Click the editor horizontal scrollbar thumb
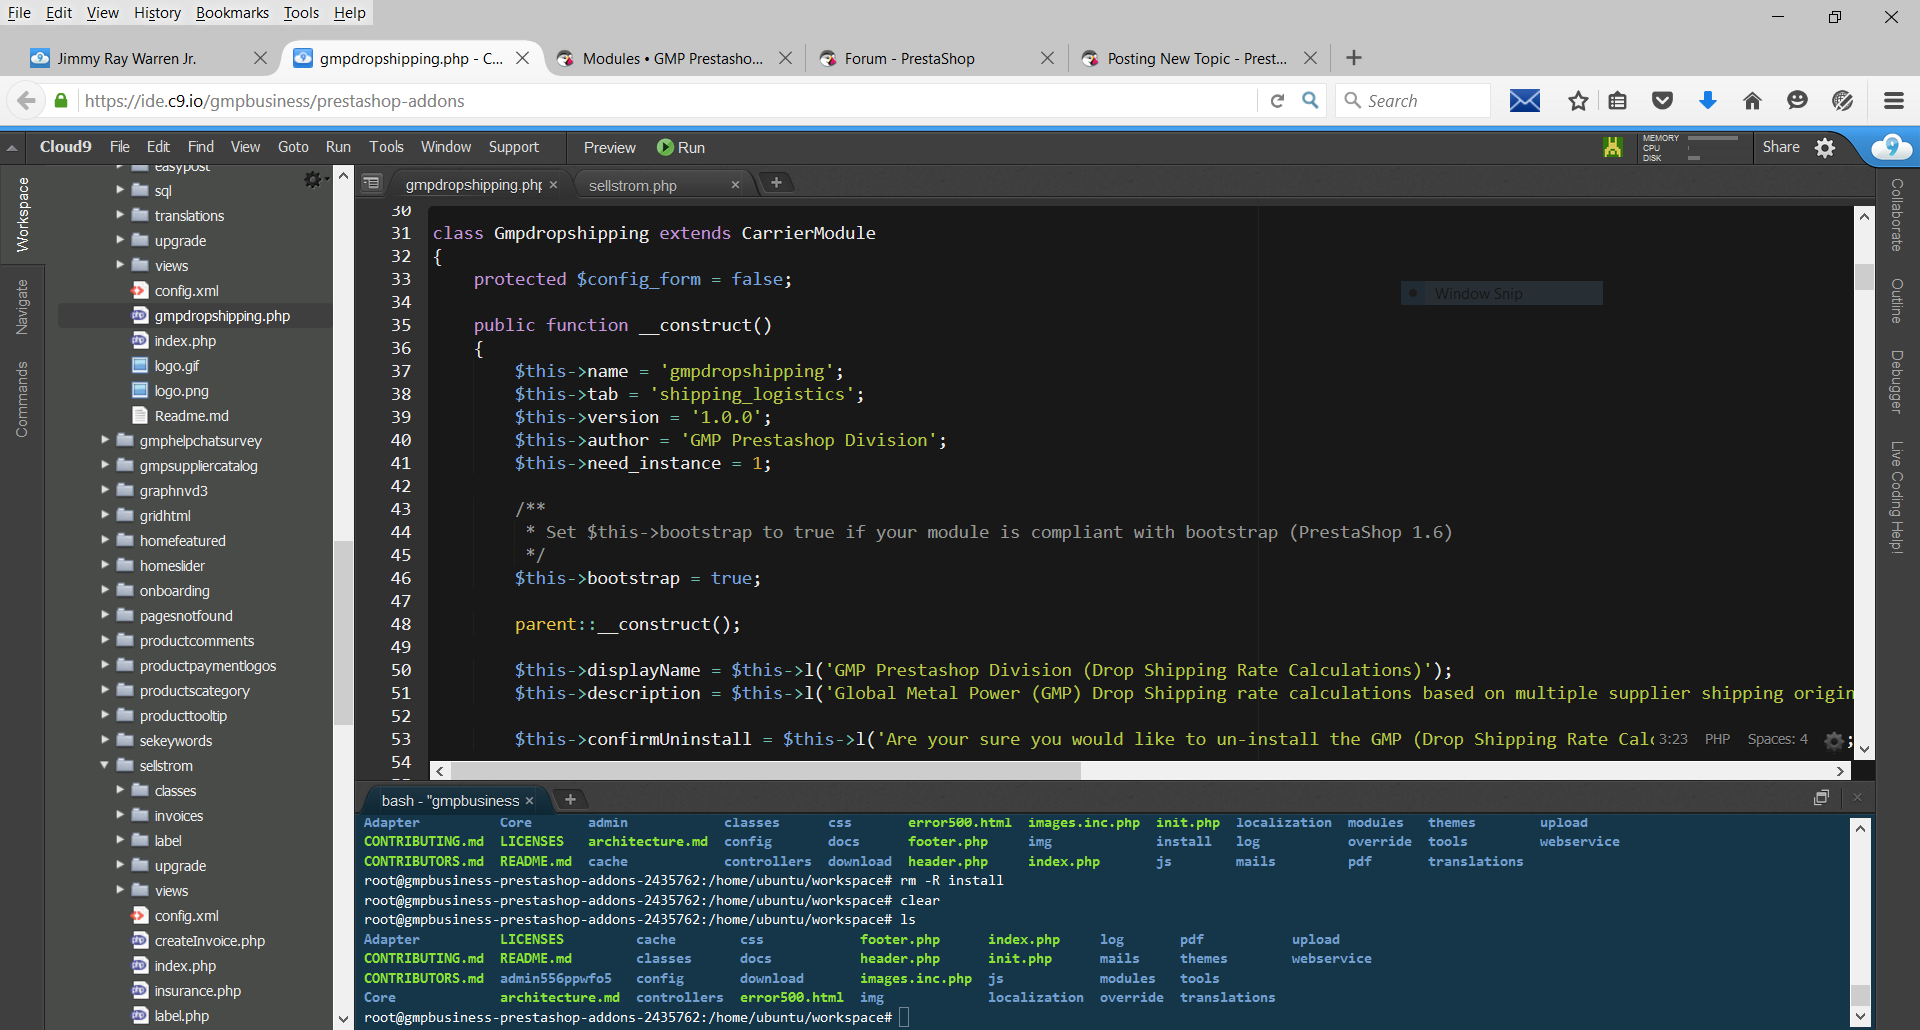The image size is (1920, 1030). [x=765, y=771]
